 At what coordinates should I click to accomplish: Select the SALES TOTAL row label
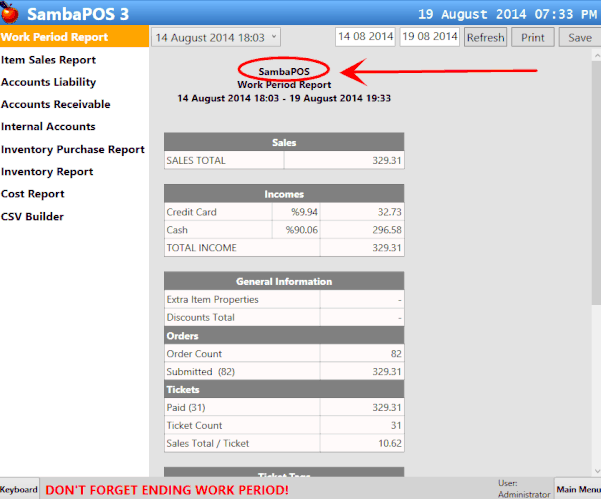(196, 160)
